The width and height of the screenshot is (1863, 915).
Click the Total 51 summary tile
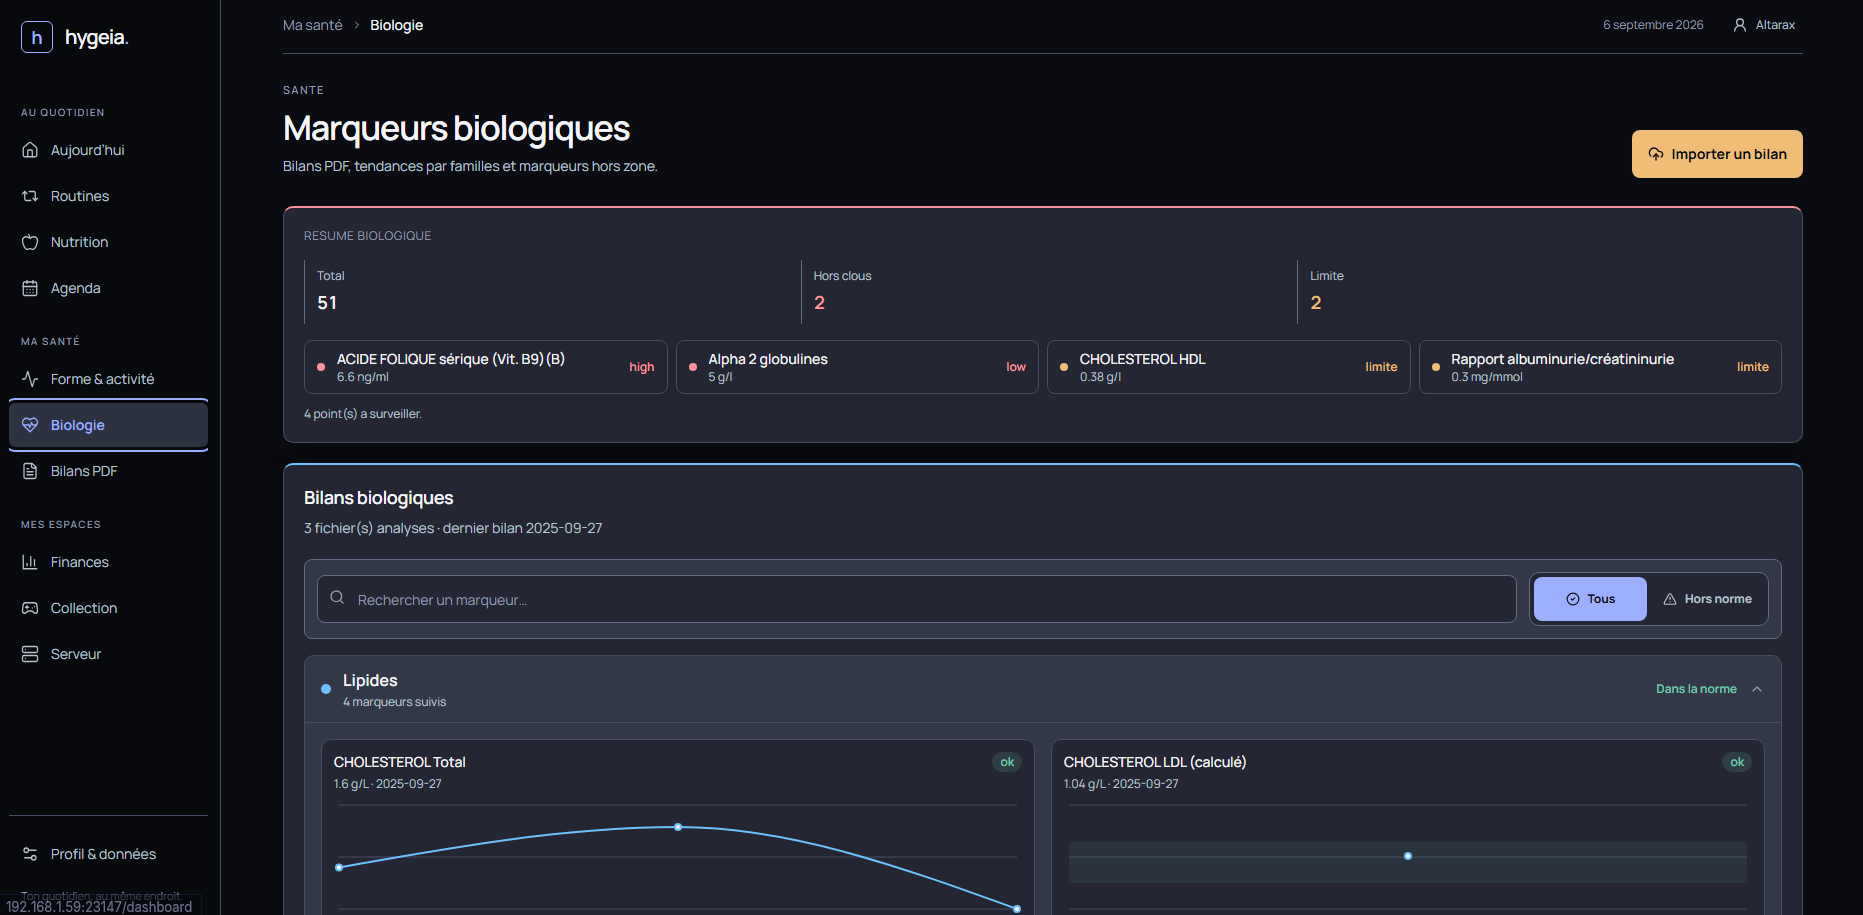pos(548,291)
